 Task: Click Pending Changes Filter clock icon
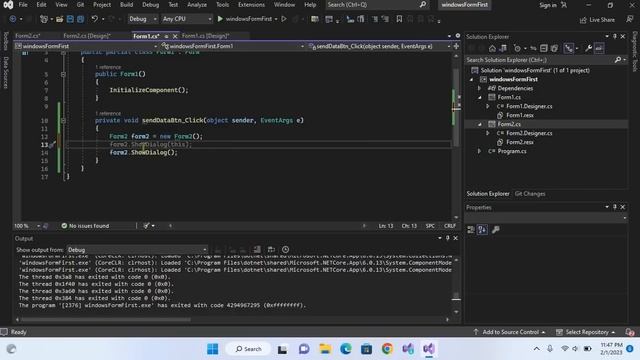517,49
